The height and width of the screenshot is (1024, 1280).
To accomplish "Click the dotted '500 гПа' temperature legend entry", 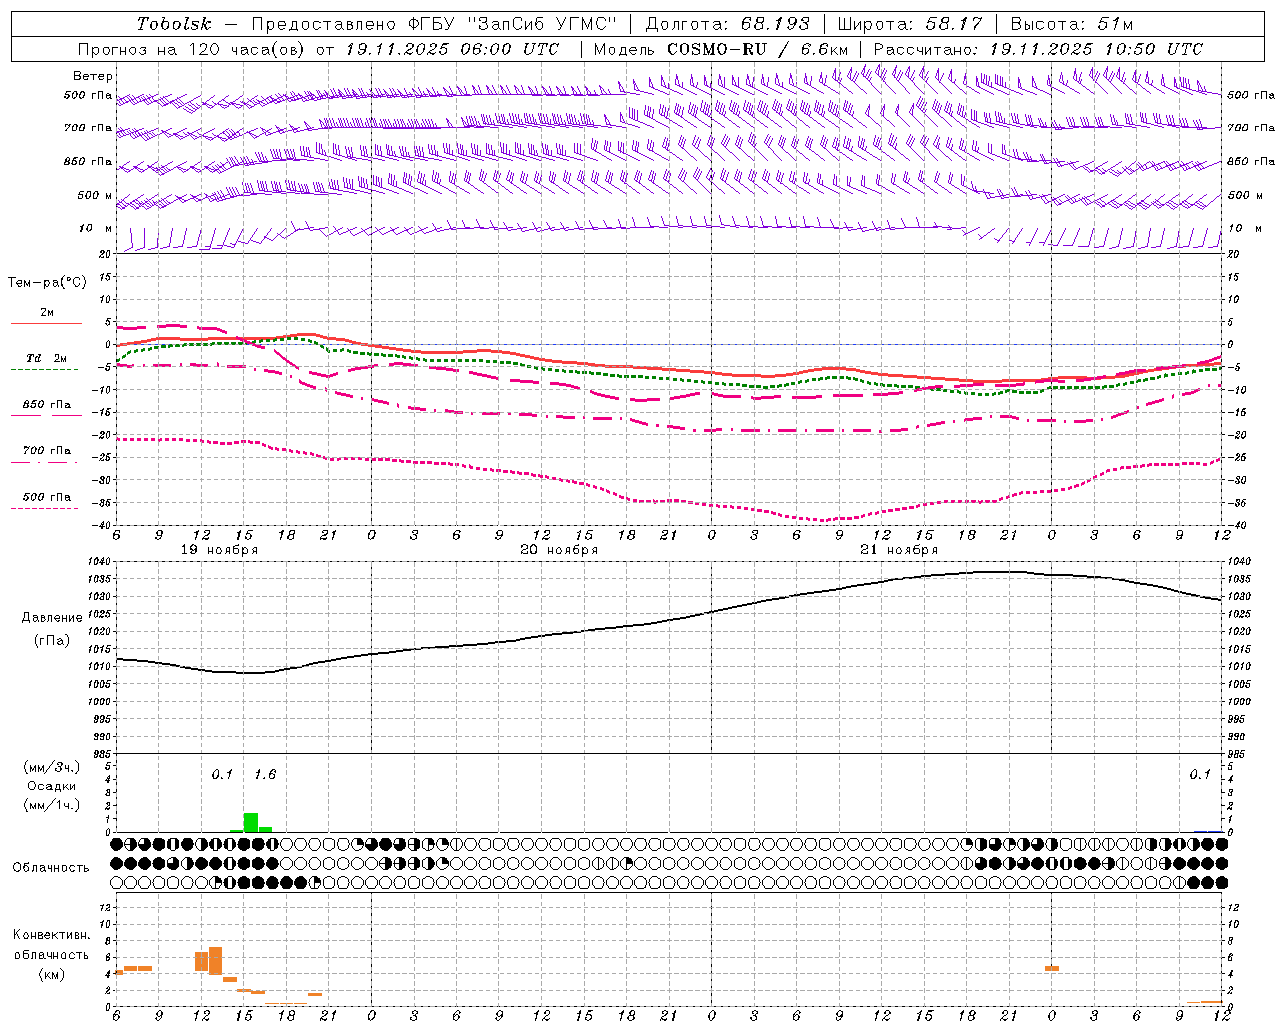I will coord(46,501).
